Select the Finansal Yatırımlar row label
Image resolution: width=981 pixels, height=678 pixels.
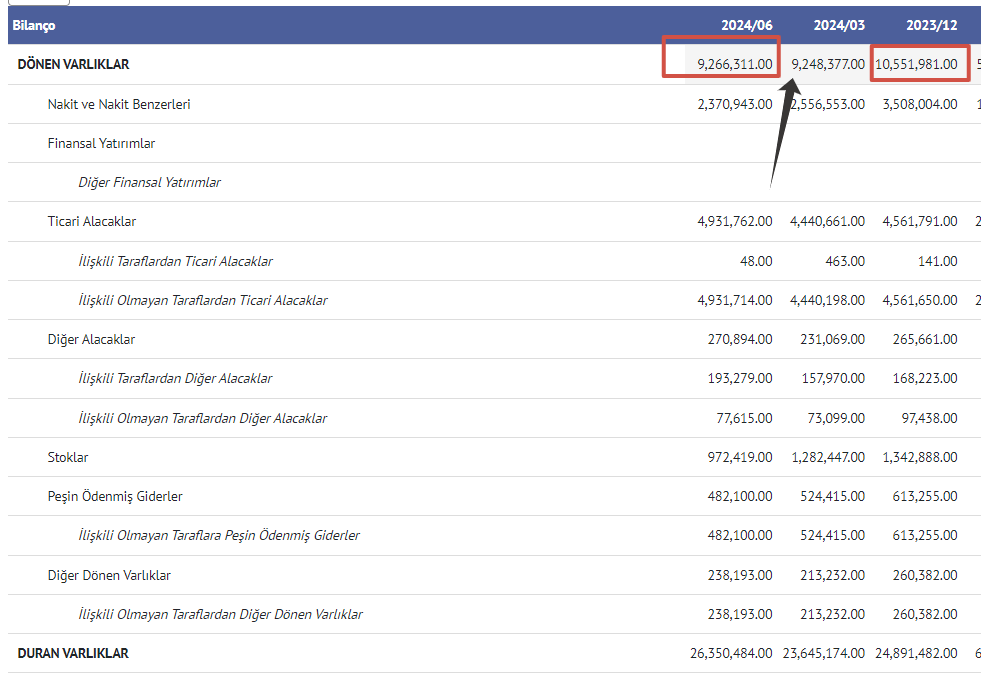pos(101,143)
